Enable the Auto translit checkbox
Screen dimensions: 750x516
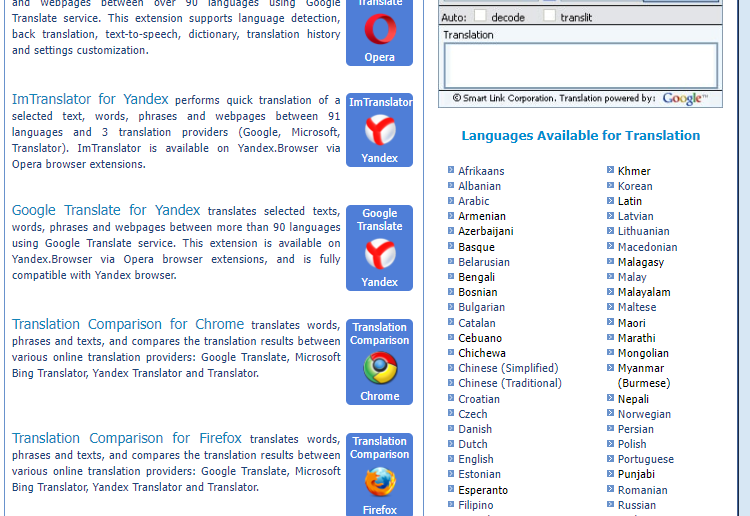550,16
